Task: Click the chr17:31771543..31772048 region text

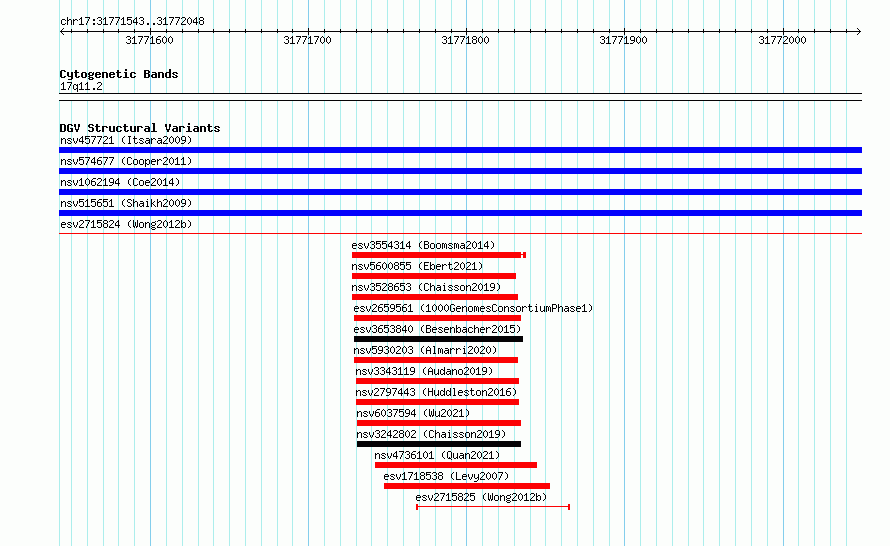Action: 132,21
